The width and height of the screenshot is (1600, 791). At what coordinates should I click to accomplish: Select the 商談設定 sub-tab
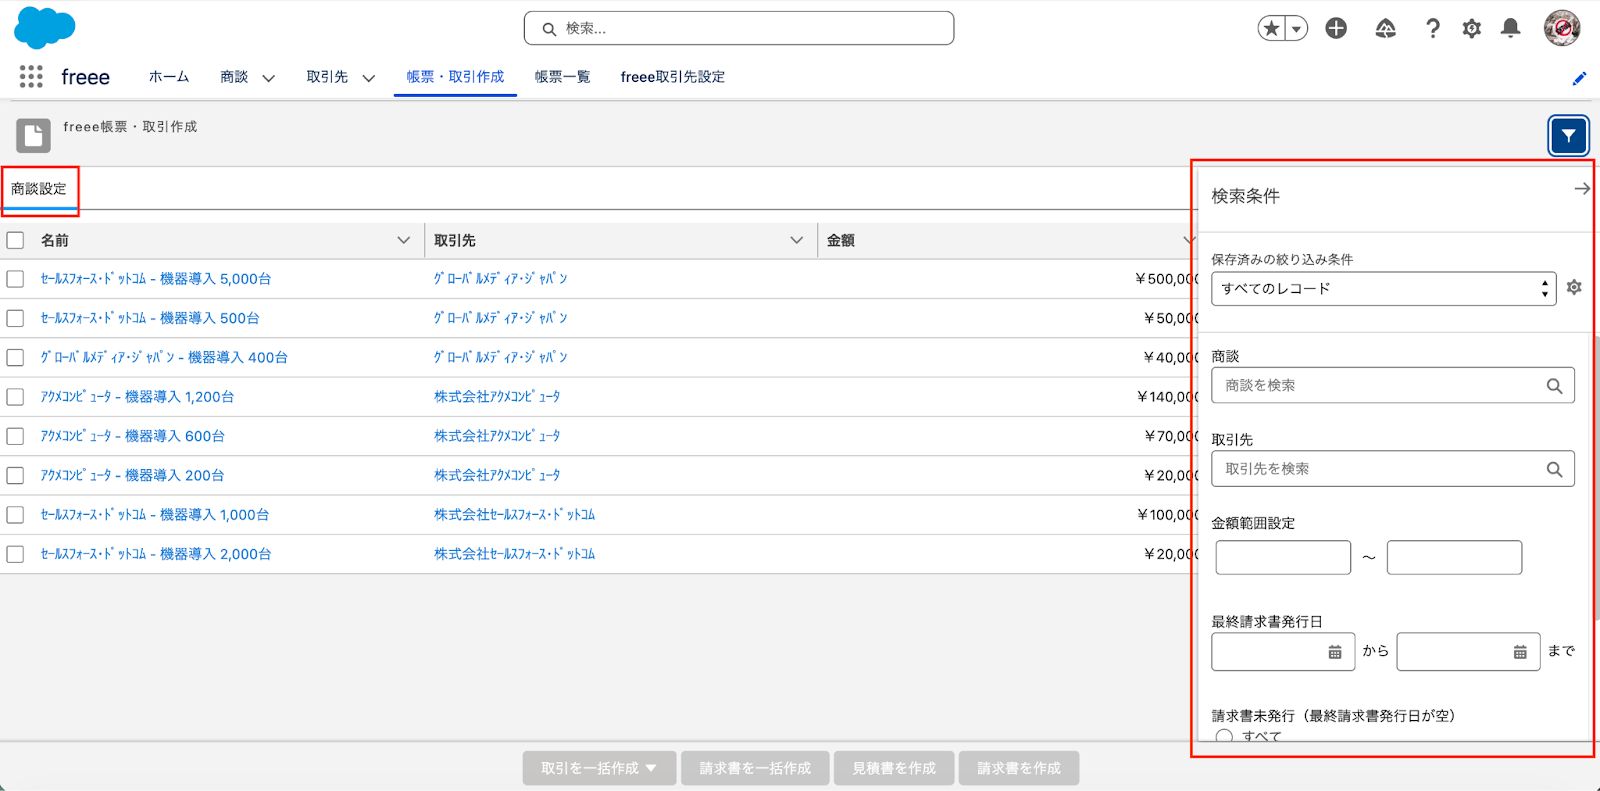(39, 189)
